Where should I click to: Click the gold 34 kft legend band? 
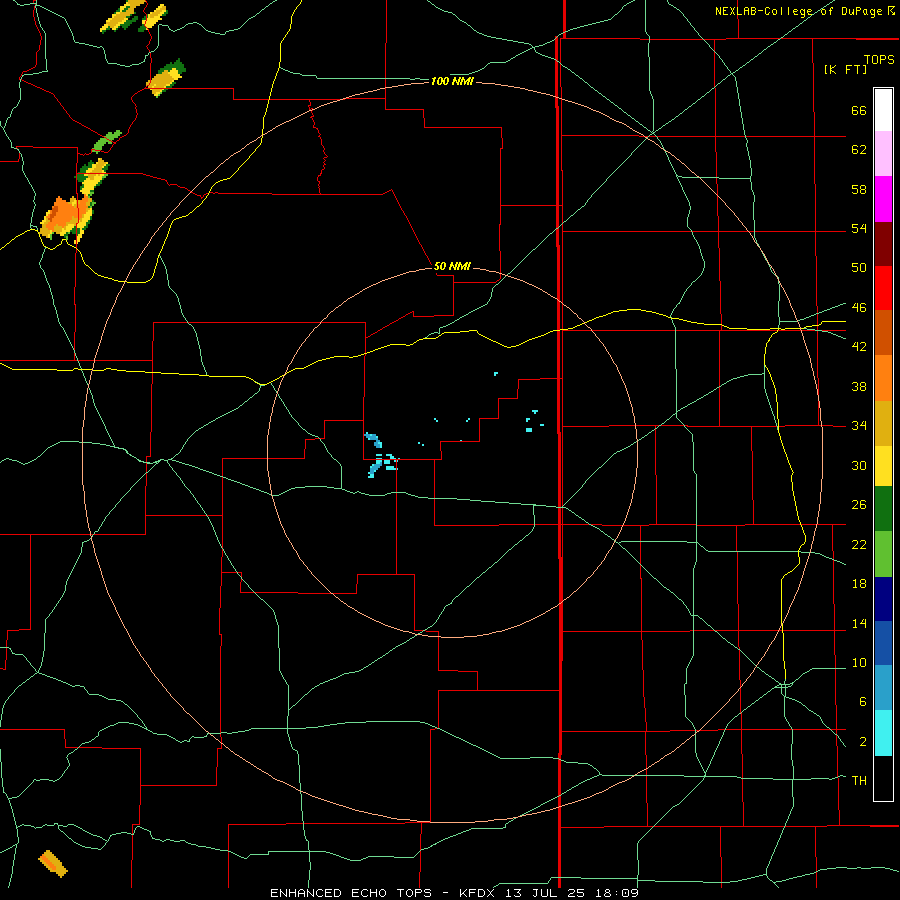click(x=883, y=423)
